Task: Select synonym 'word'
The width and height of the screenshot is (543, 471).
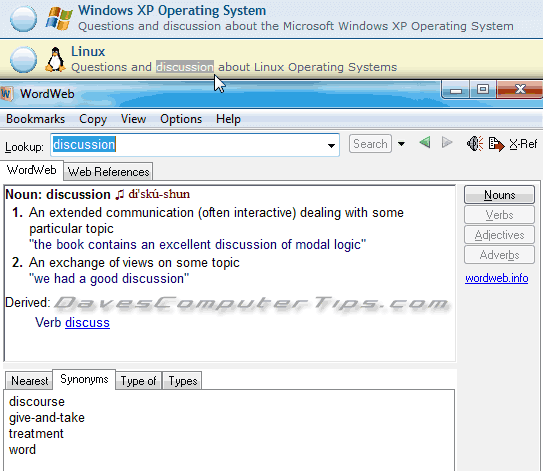Action: pyautogui.click(x=22, y=450)
